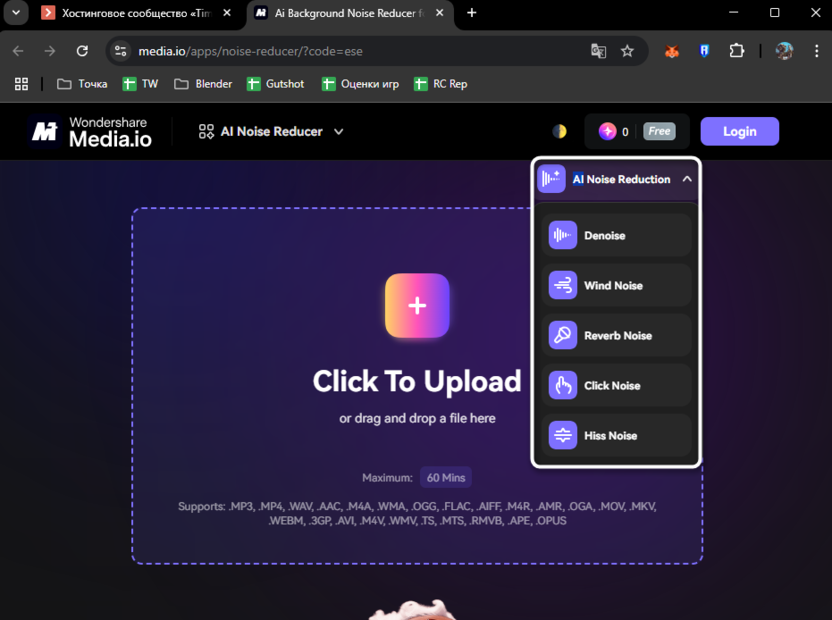Viewport: 832px width, 620px height.
Task: Go forward to next page
Action: click(x=50, y=51)
